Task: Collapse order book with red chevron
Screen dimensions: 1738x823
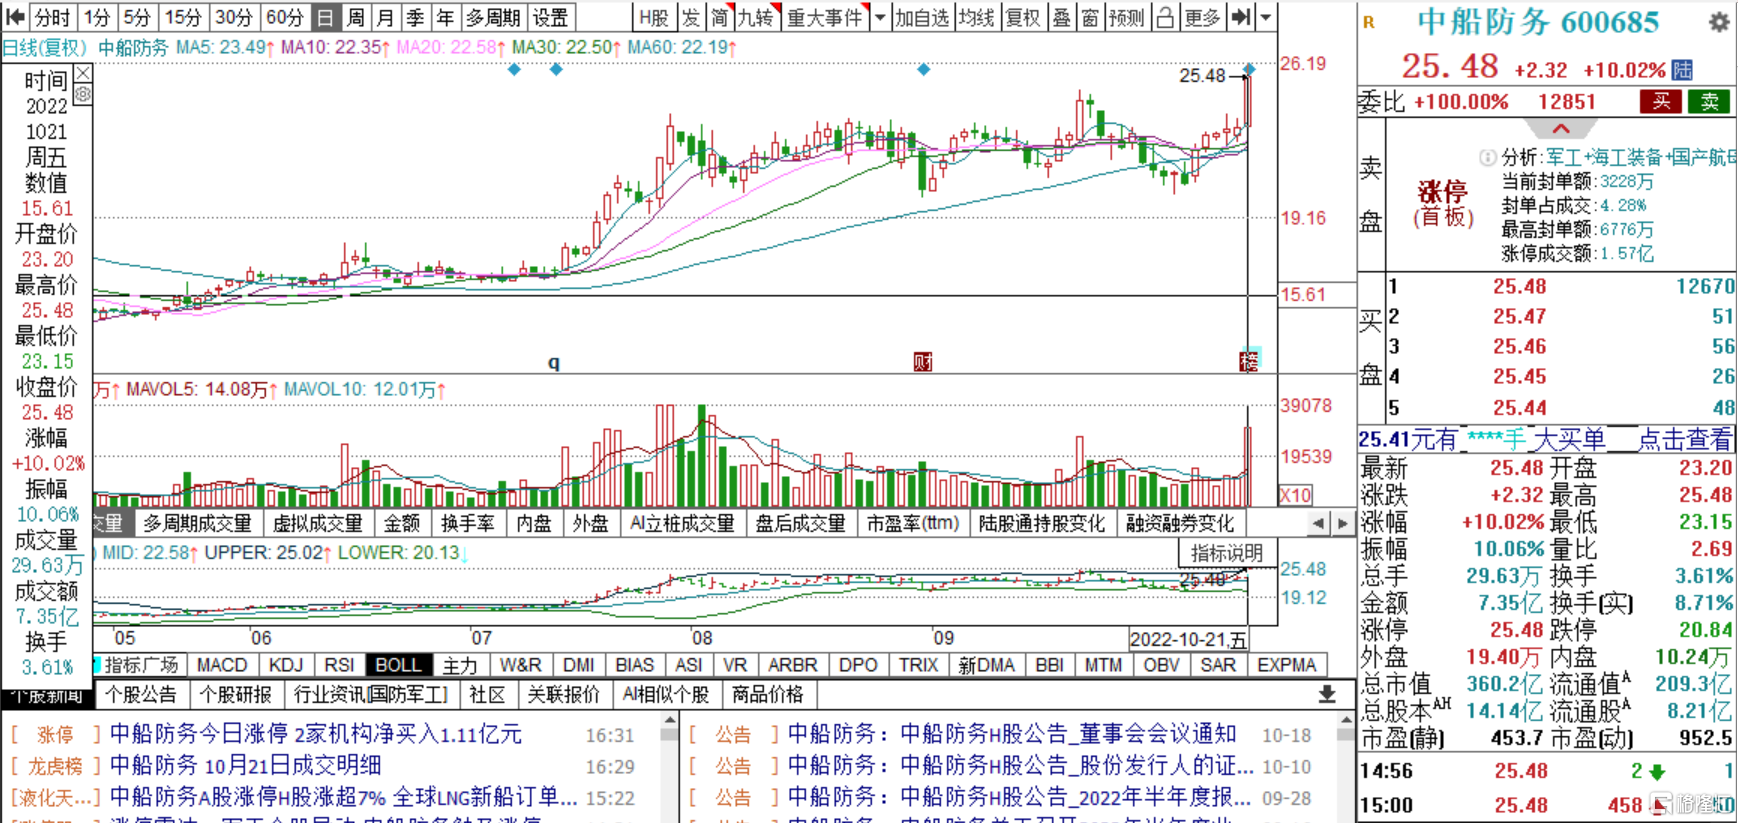Action: point(1560,129)
